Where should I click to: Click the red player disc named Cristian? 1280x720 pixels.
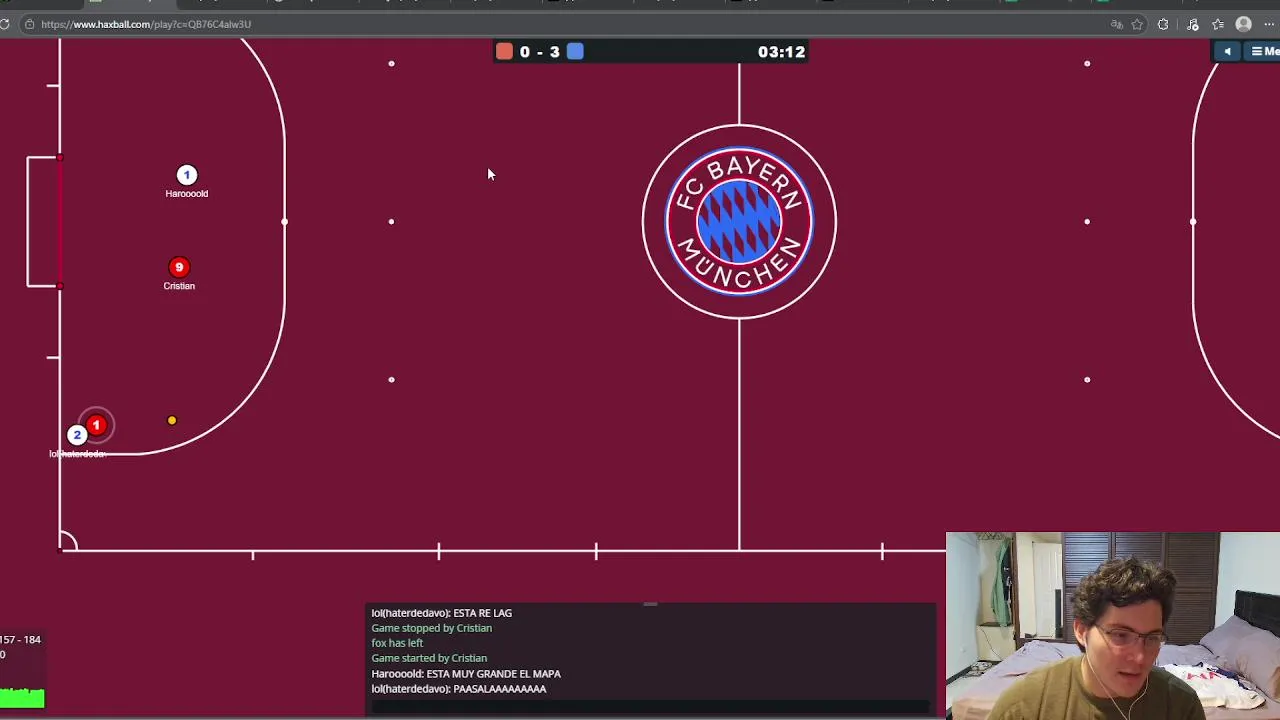point(179,267)
